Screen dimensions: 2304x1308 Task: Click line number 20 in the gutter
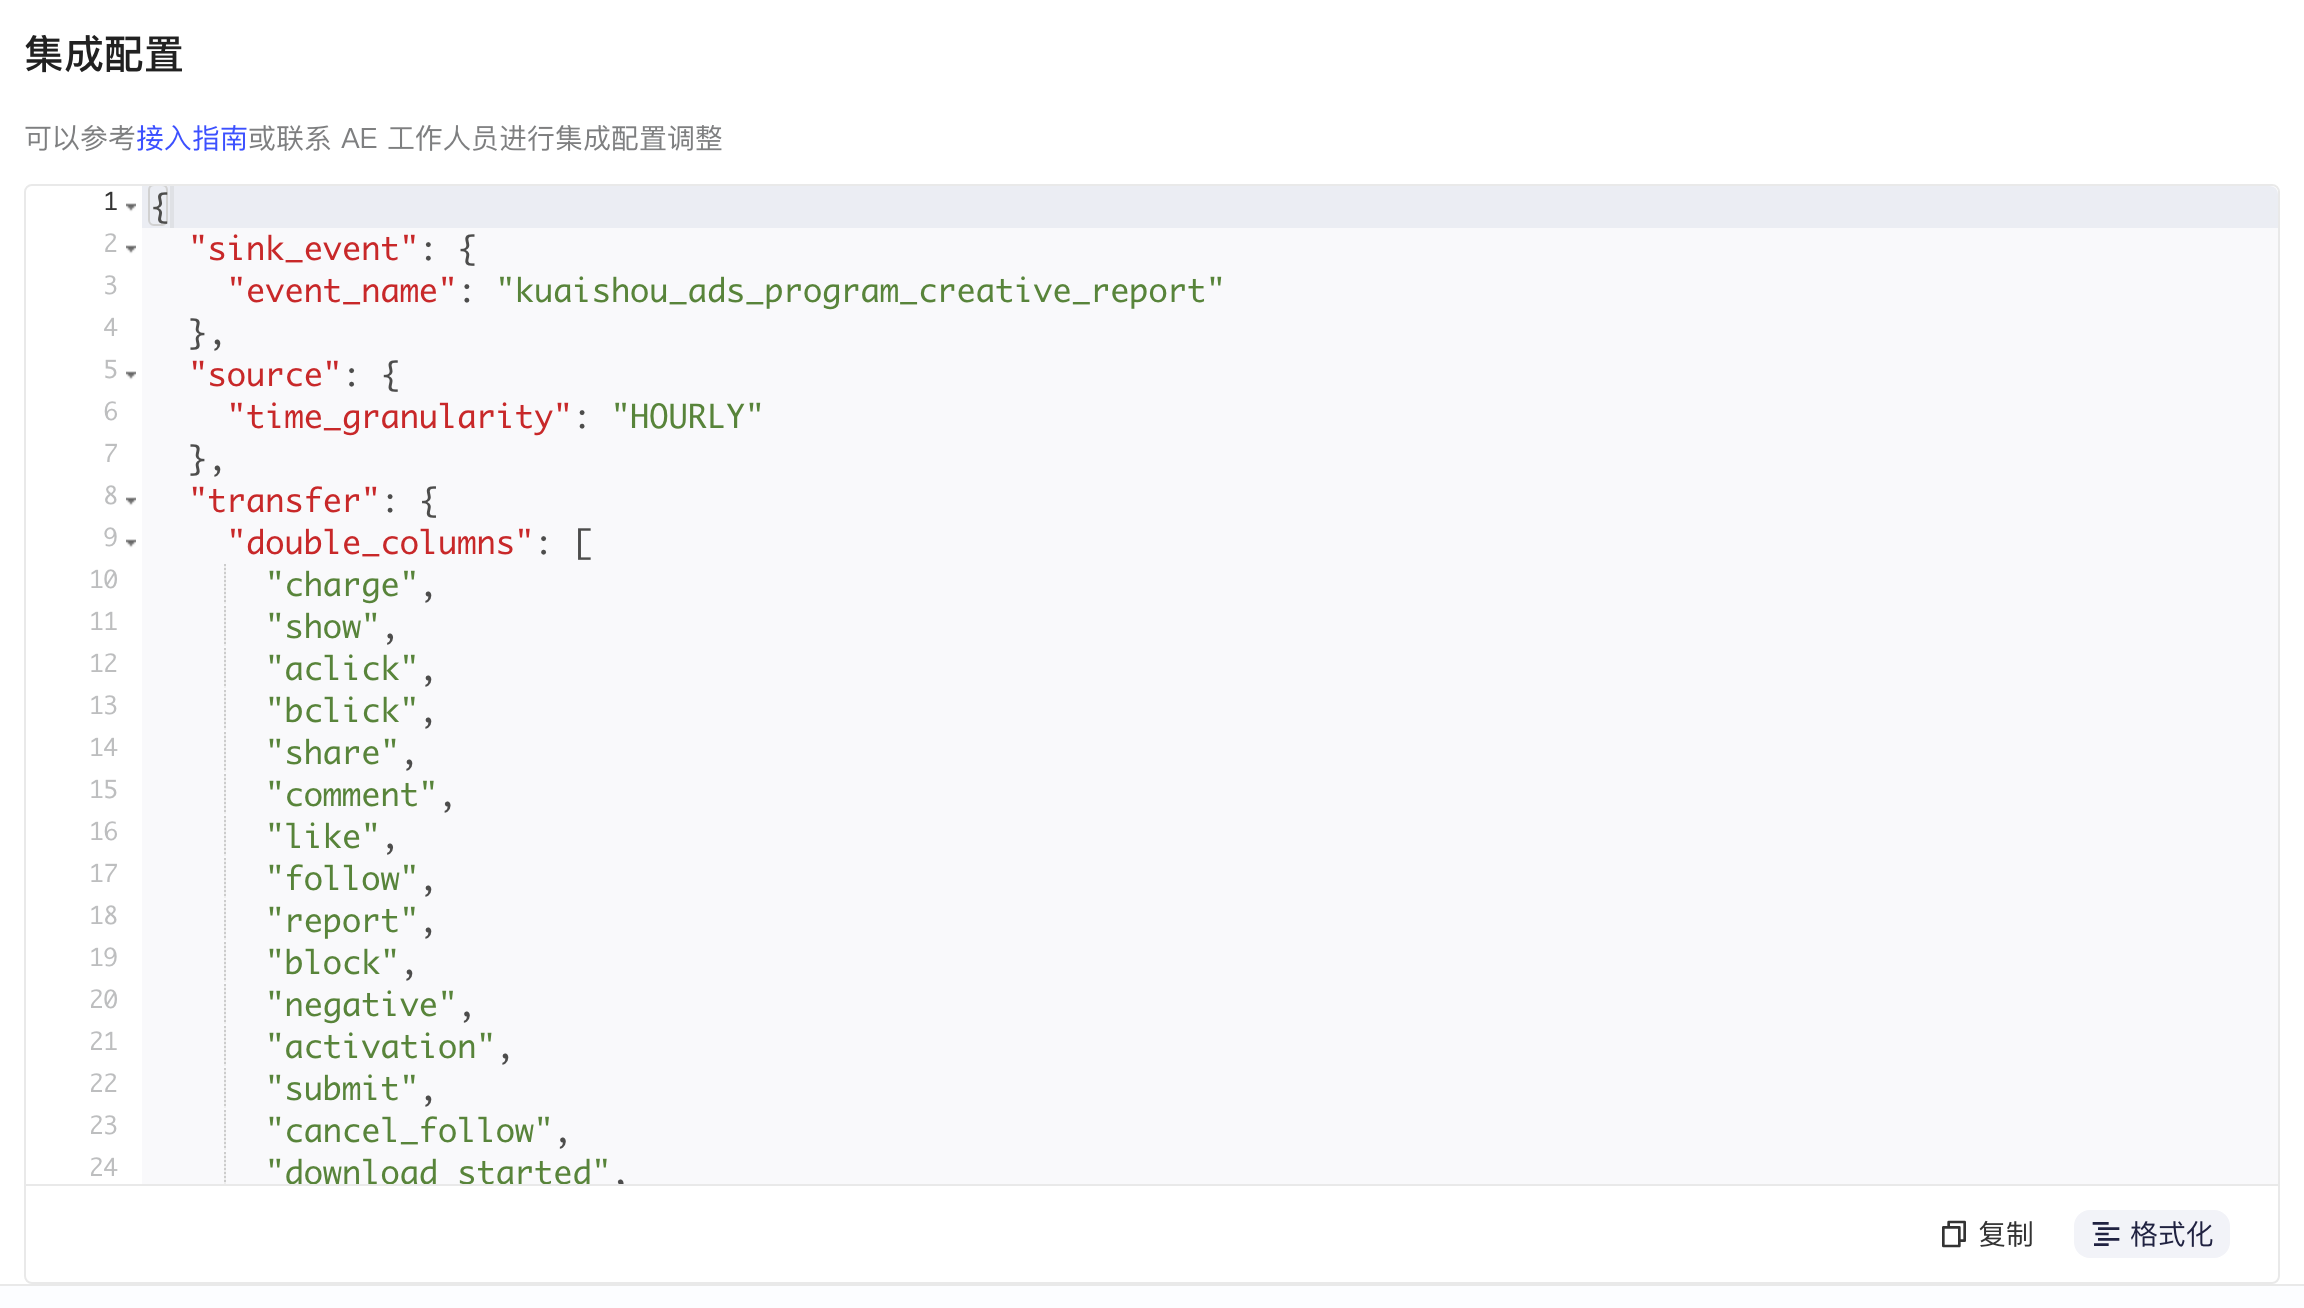[104, 1000]
